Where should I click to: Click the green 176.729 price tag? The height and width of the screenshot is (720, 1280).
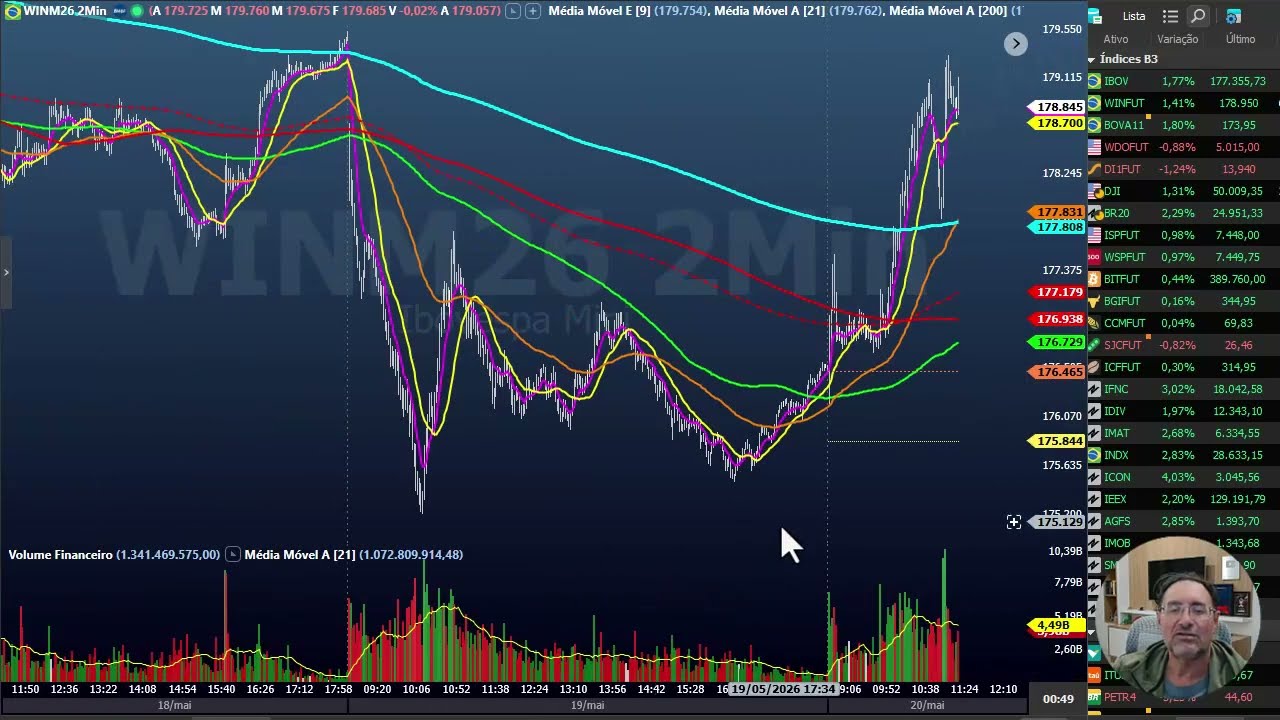1058,342
